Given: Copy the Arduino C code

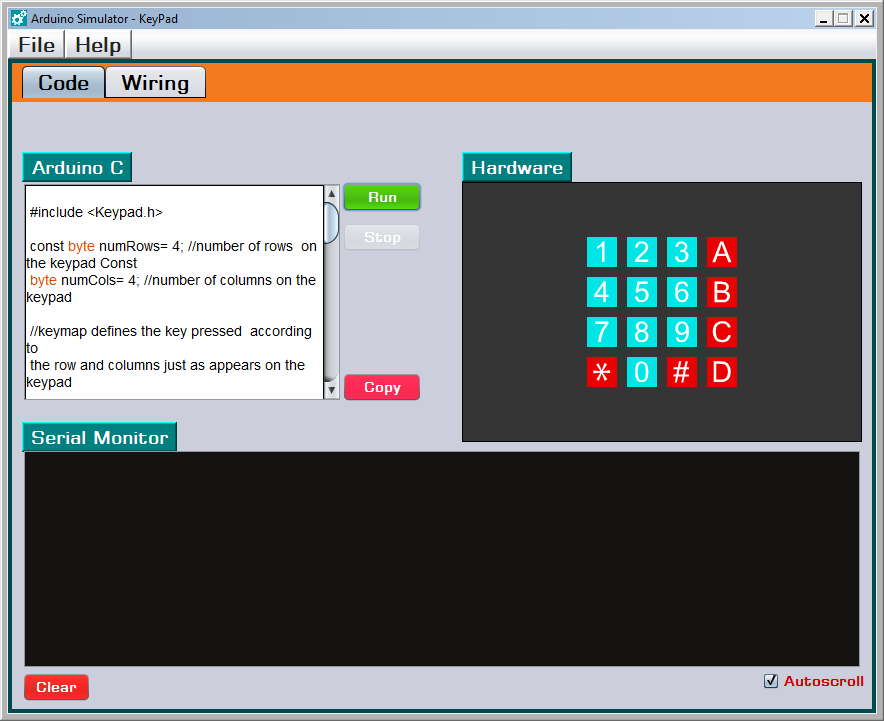Looking at the screenshot, I should pyautogui.click(x=382, y=387).
